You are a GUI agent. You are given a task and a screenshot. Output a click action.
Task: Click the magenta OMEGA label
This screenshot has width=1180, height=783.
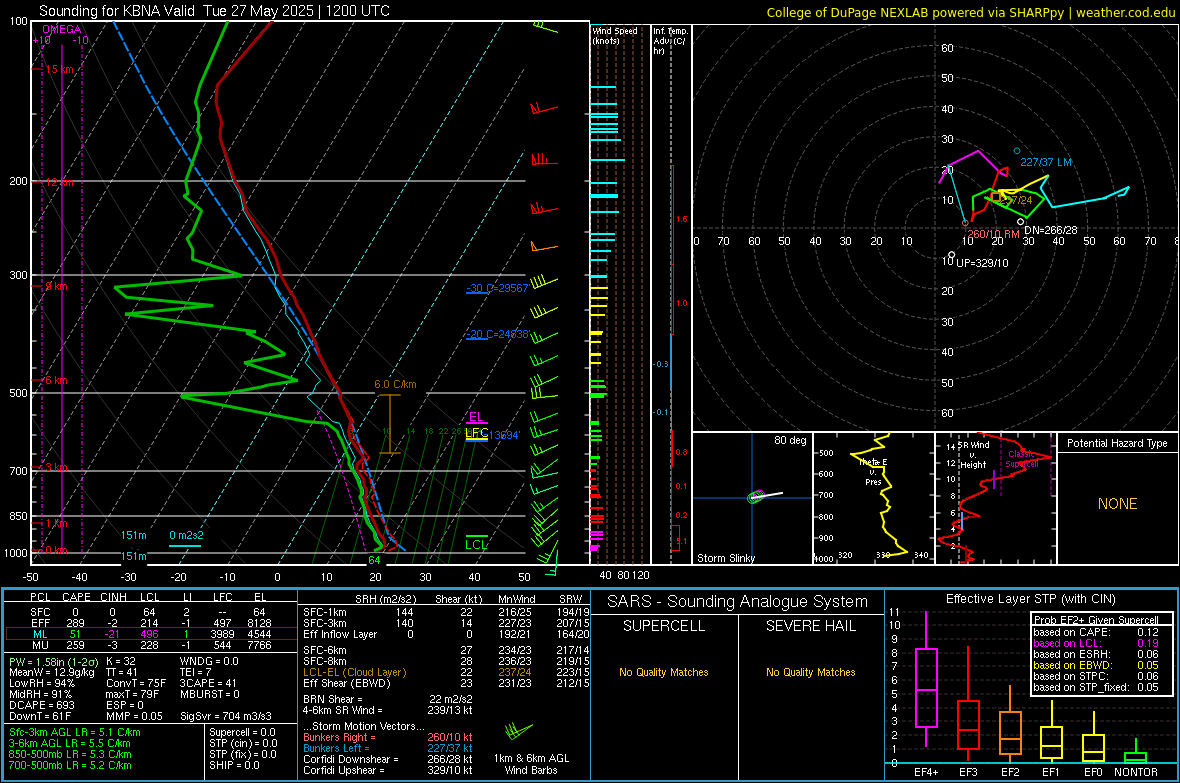(62, 29)
